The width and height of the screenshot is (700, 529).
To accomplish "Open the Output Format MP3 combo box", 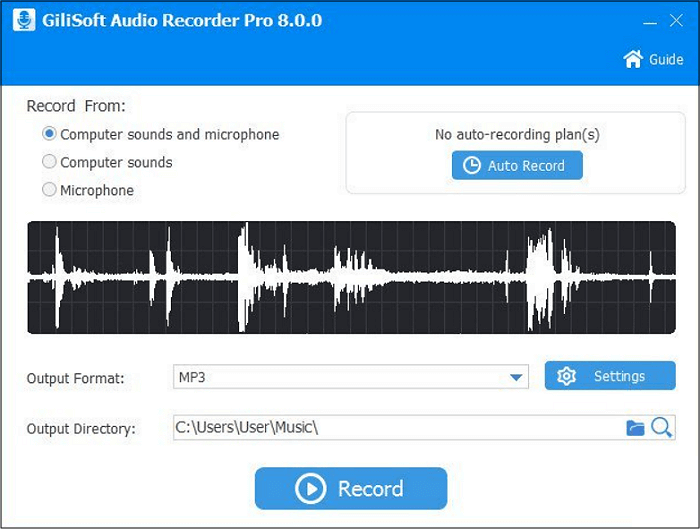I will tap(338, 377).
